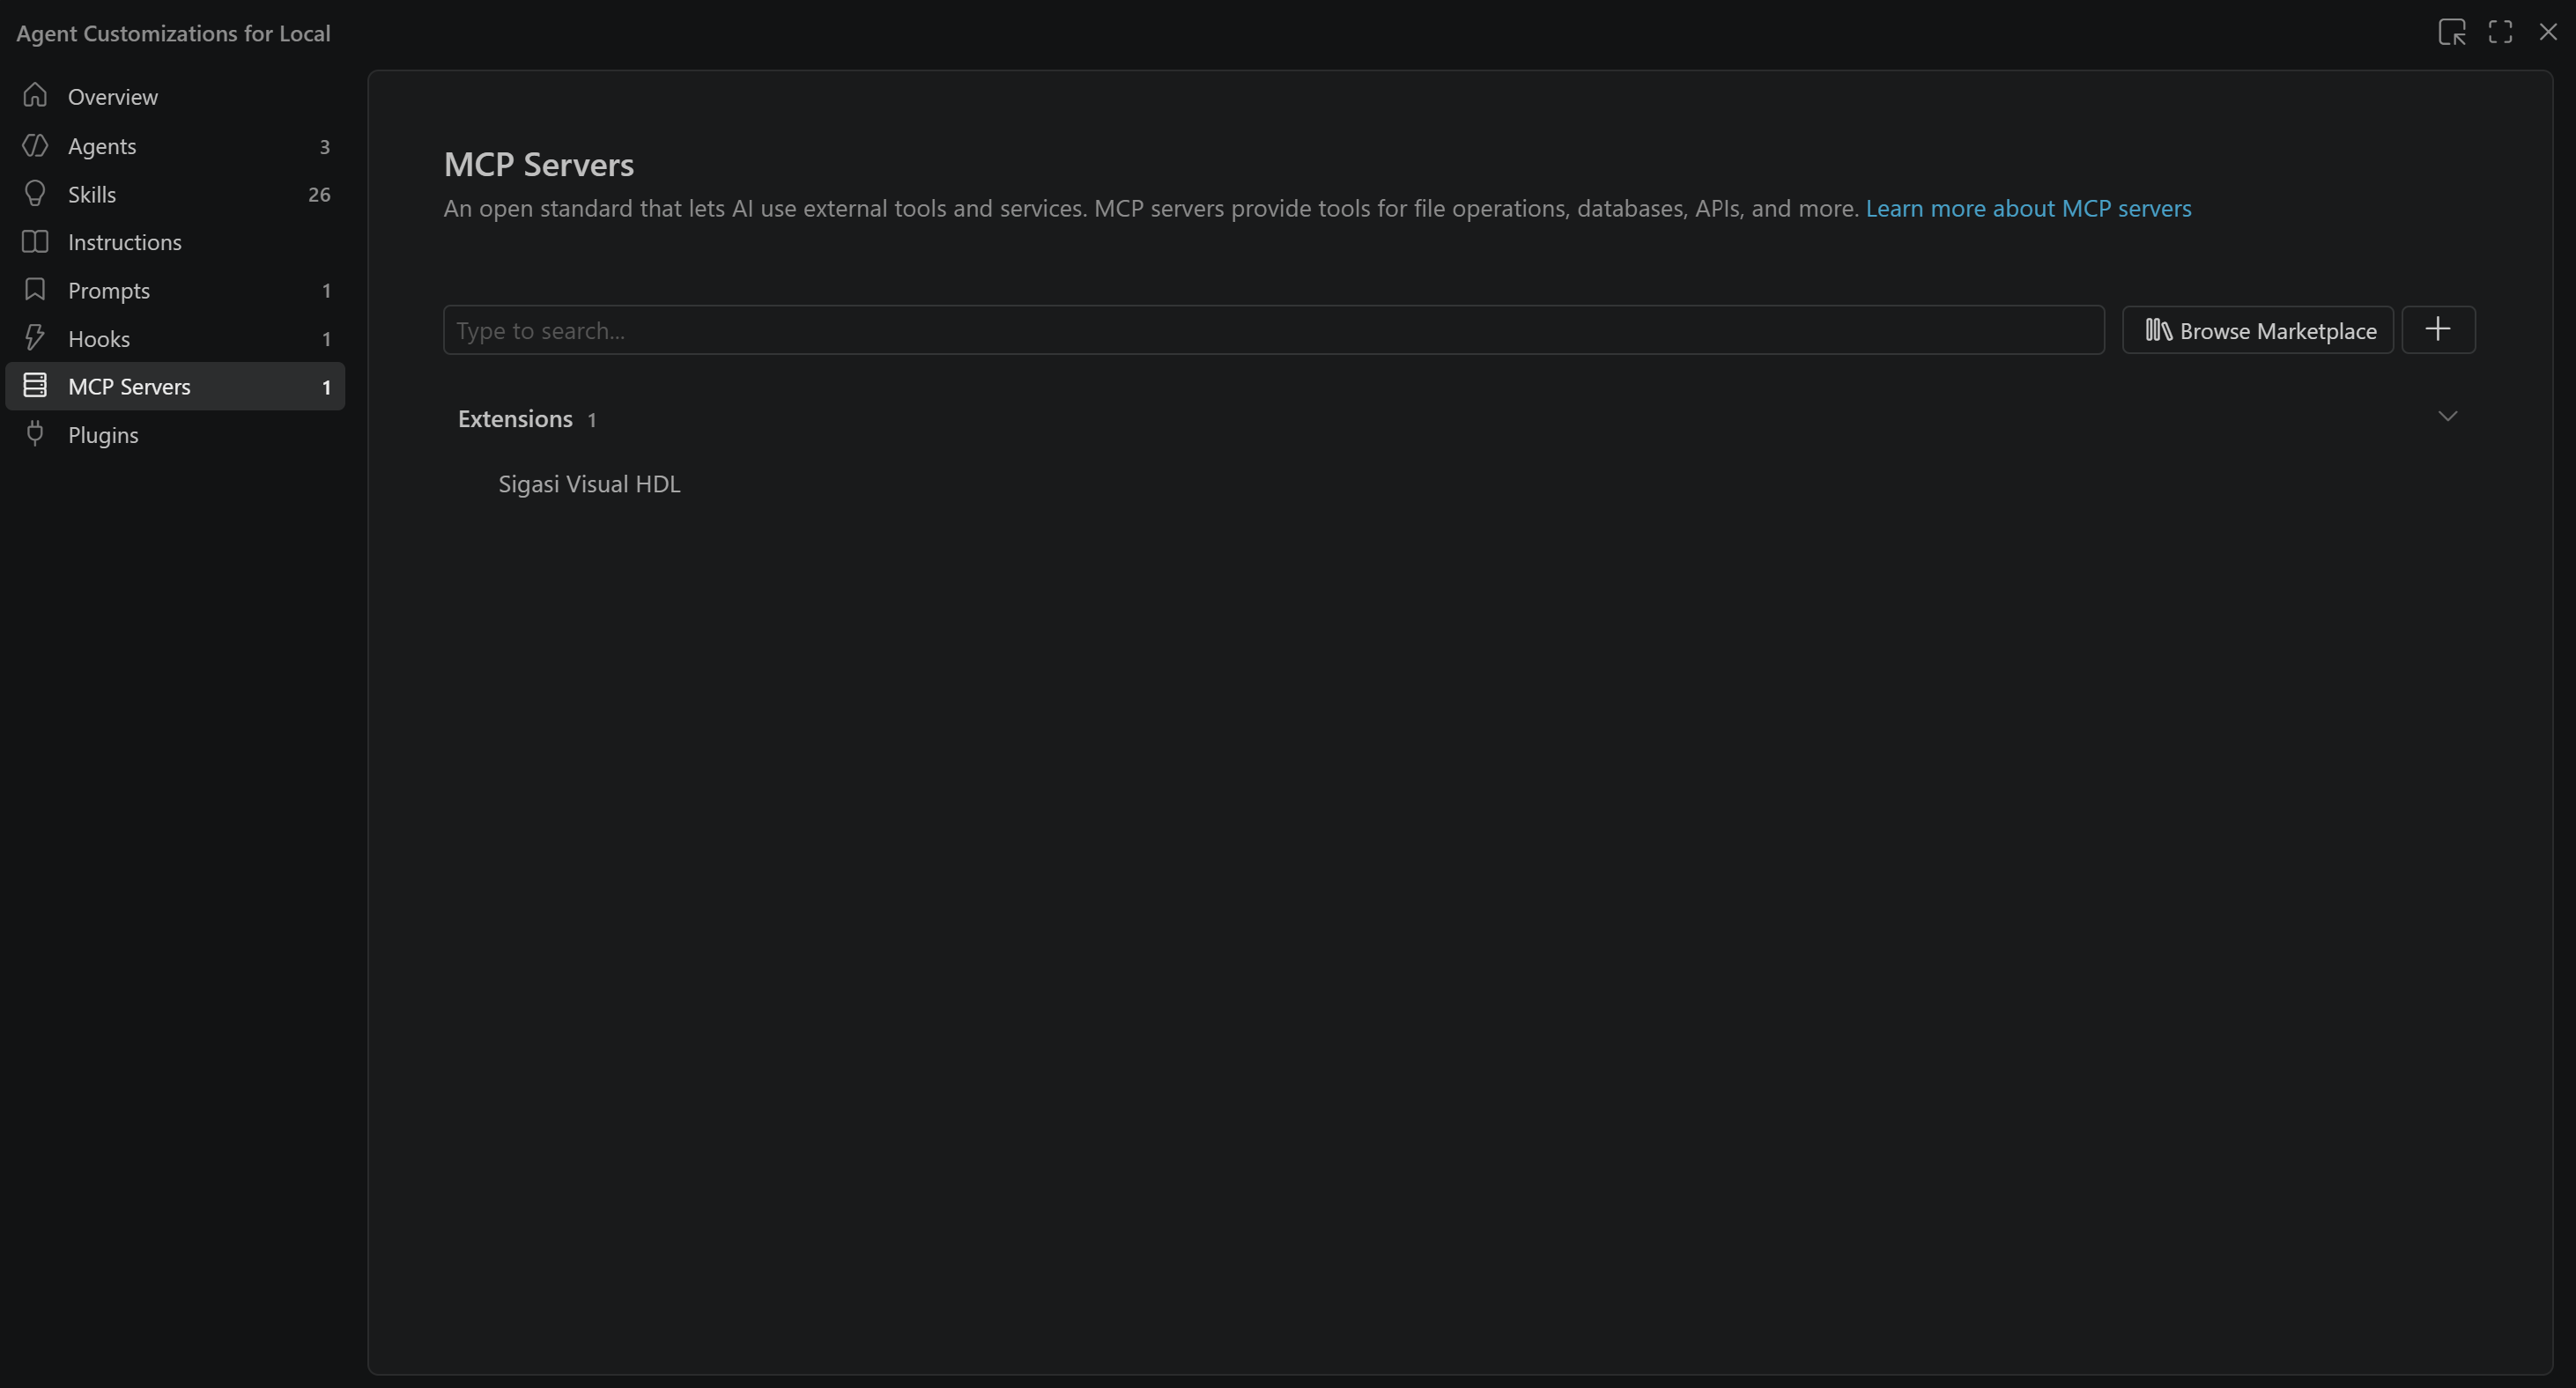Click the MCP Servers server icon
This screenshot has height=1388, width=2576.
point(35,386)
